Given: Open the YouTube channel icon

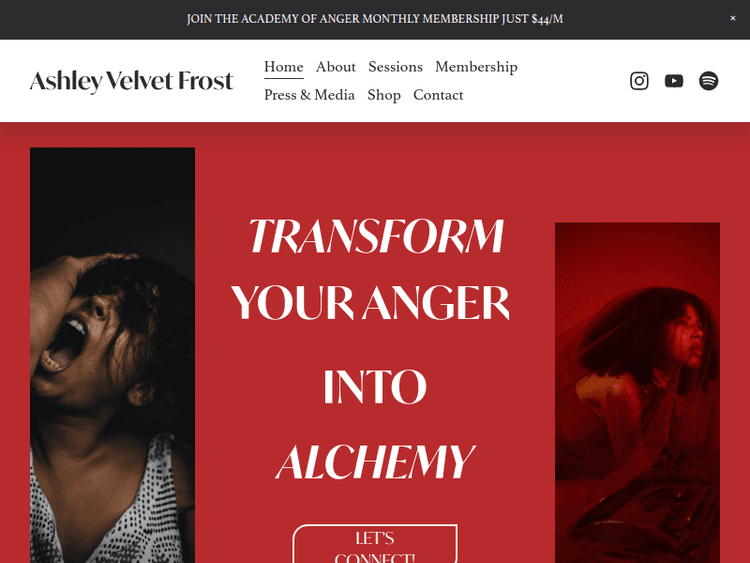Looking at the screenshot, I should (x=674, y=81).
